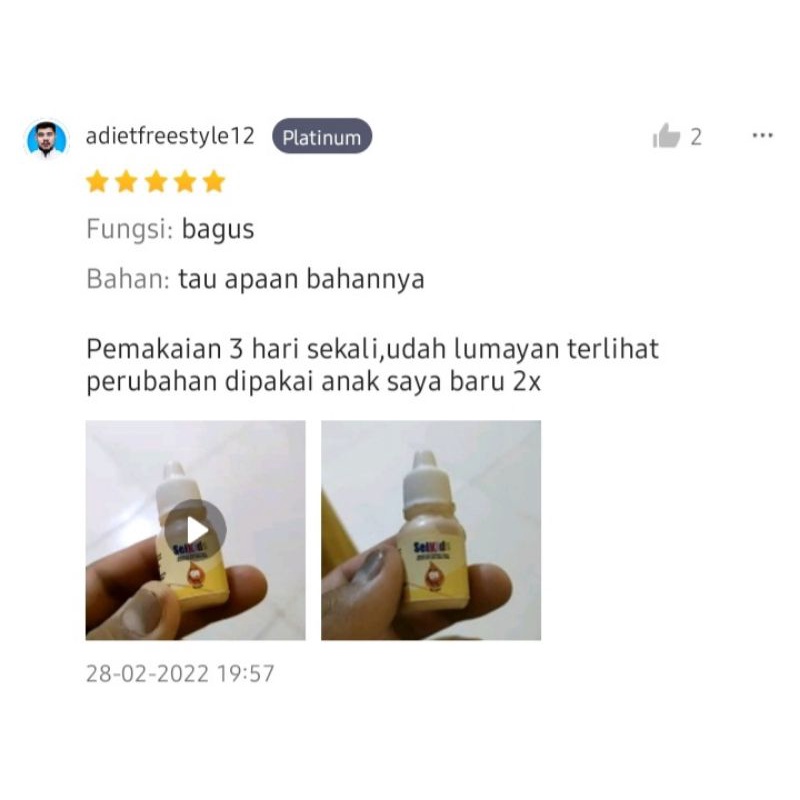Viewport: 800px width, 800px height.
Task: Click the like count number 2
Action: coord(696,137)
